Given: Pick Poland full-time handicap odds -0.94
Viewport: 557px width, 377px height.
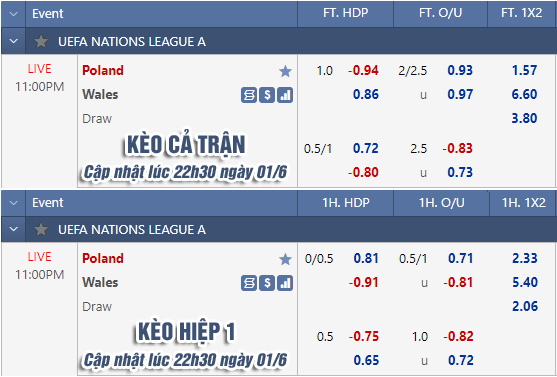Looking at the screenshot, I should pyautogui.click(x=363, y=70).
